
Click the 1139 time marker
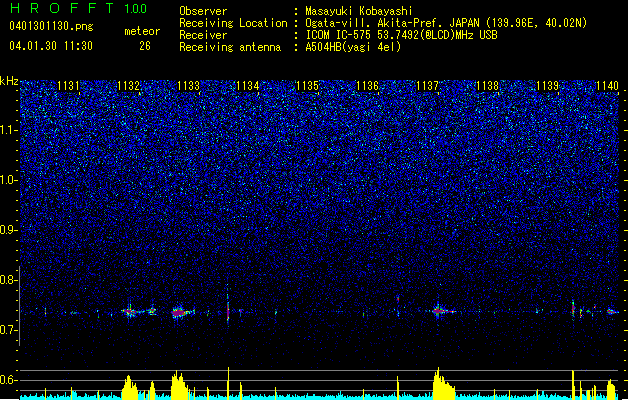pyautogui.click(x=548, y=86)
